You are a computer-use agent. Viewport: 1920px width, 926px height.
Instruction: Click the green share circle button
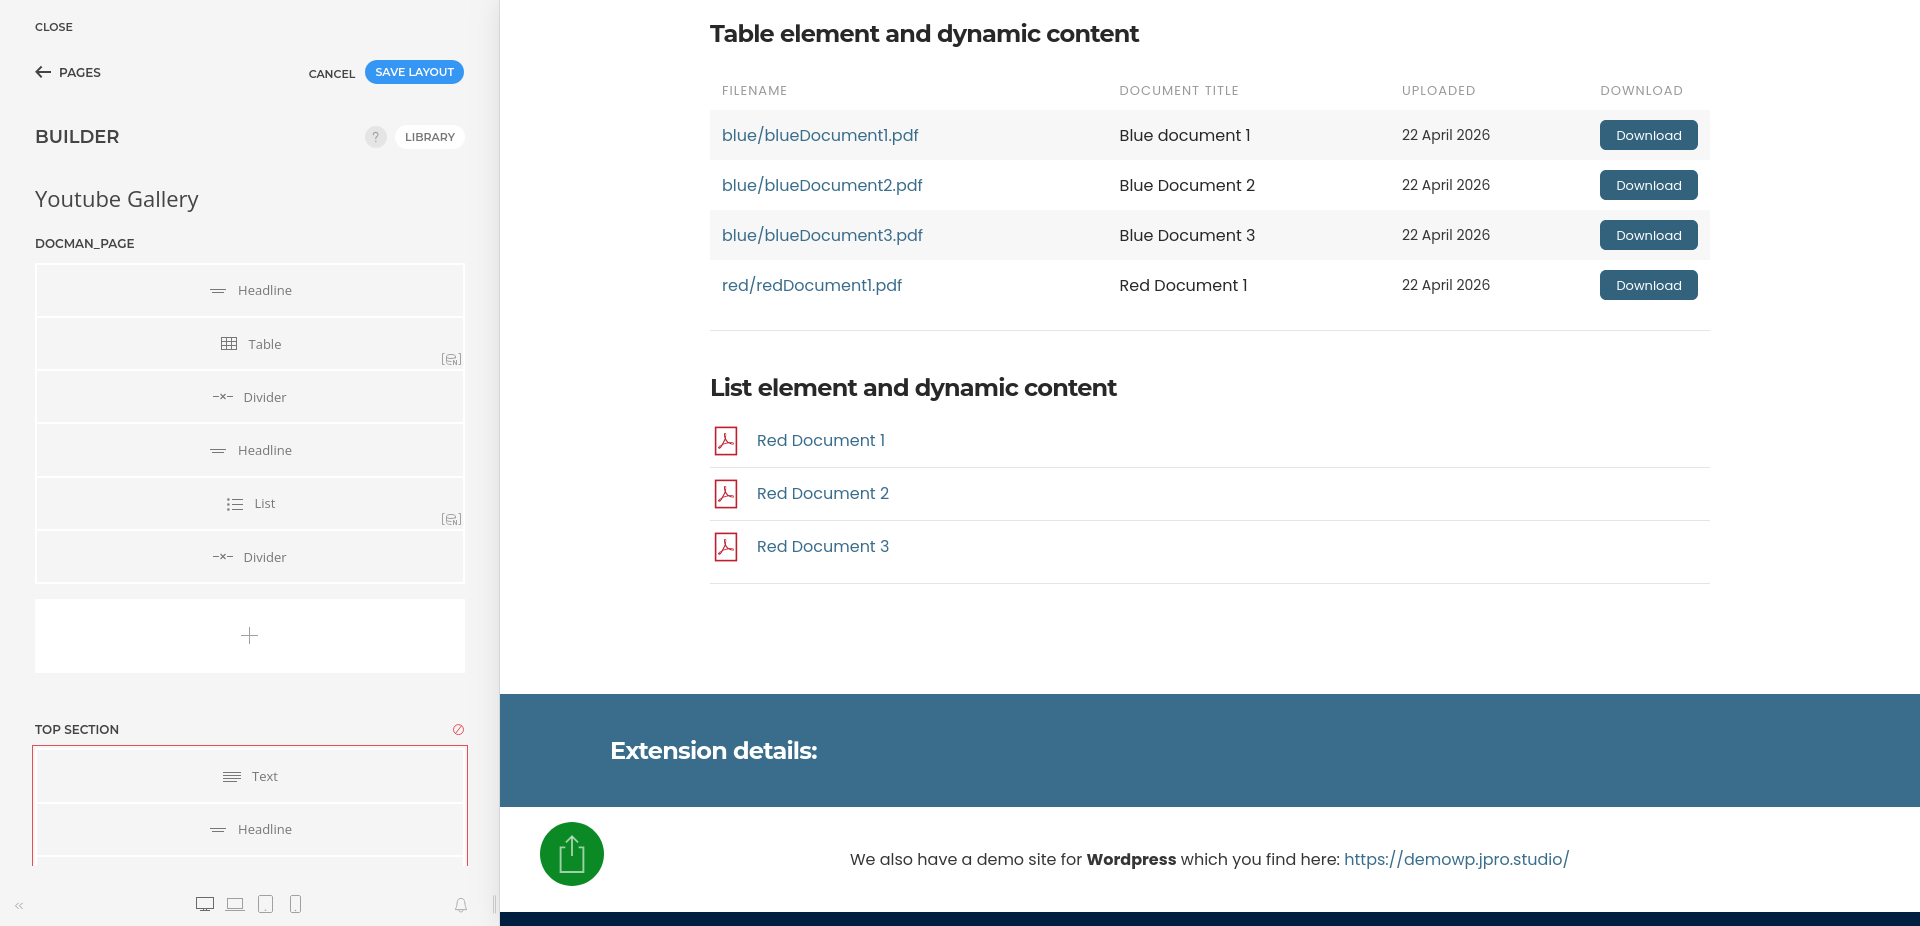tap(572, 854)
